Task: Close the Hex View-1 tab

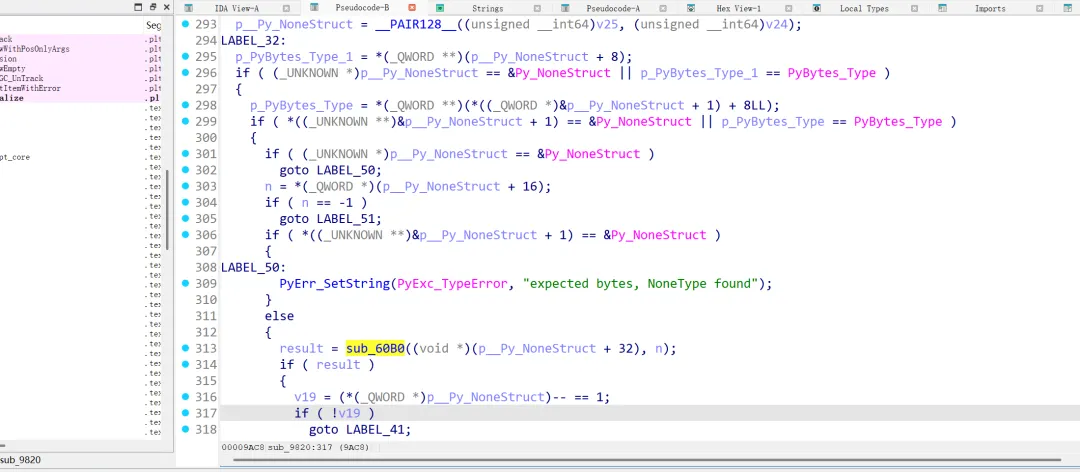Action: point(789,8)
